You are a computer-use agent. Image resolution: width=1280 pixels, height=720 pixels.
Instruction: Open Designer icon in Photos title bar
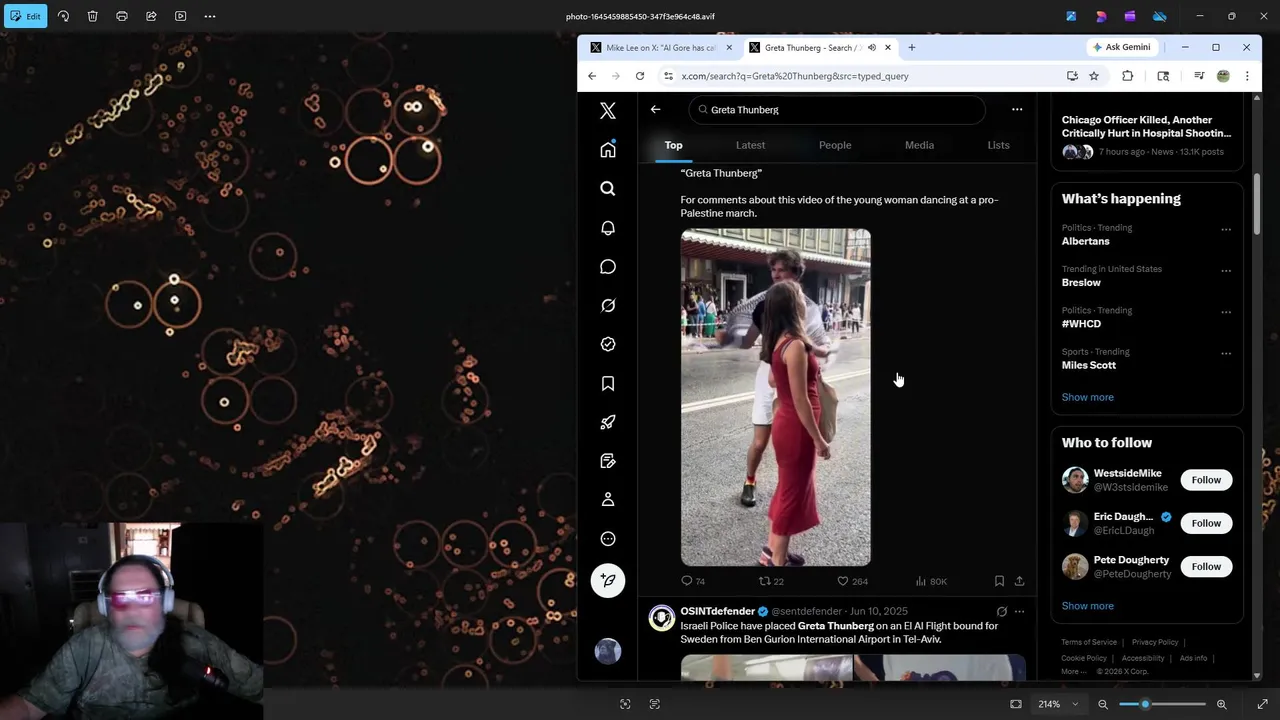pyautogui.click(x=1101, y=16)
